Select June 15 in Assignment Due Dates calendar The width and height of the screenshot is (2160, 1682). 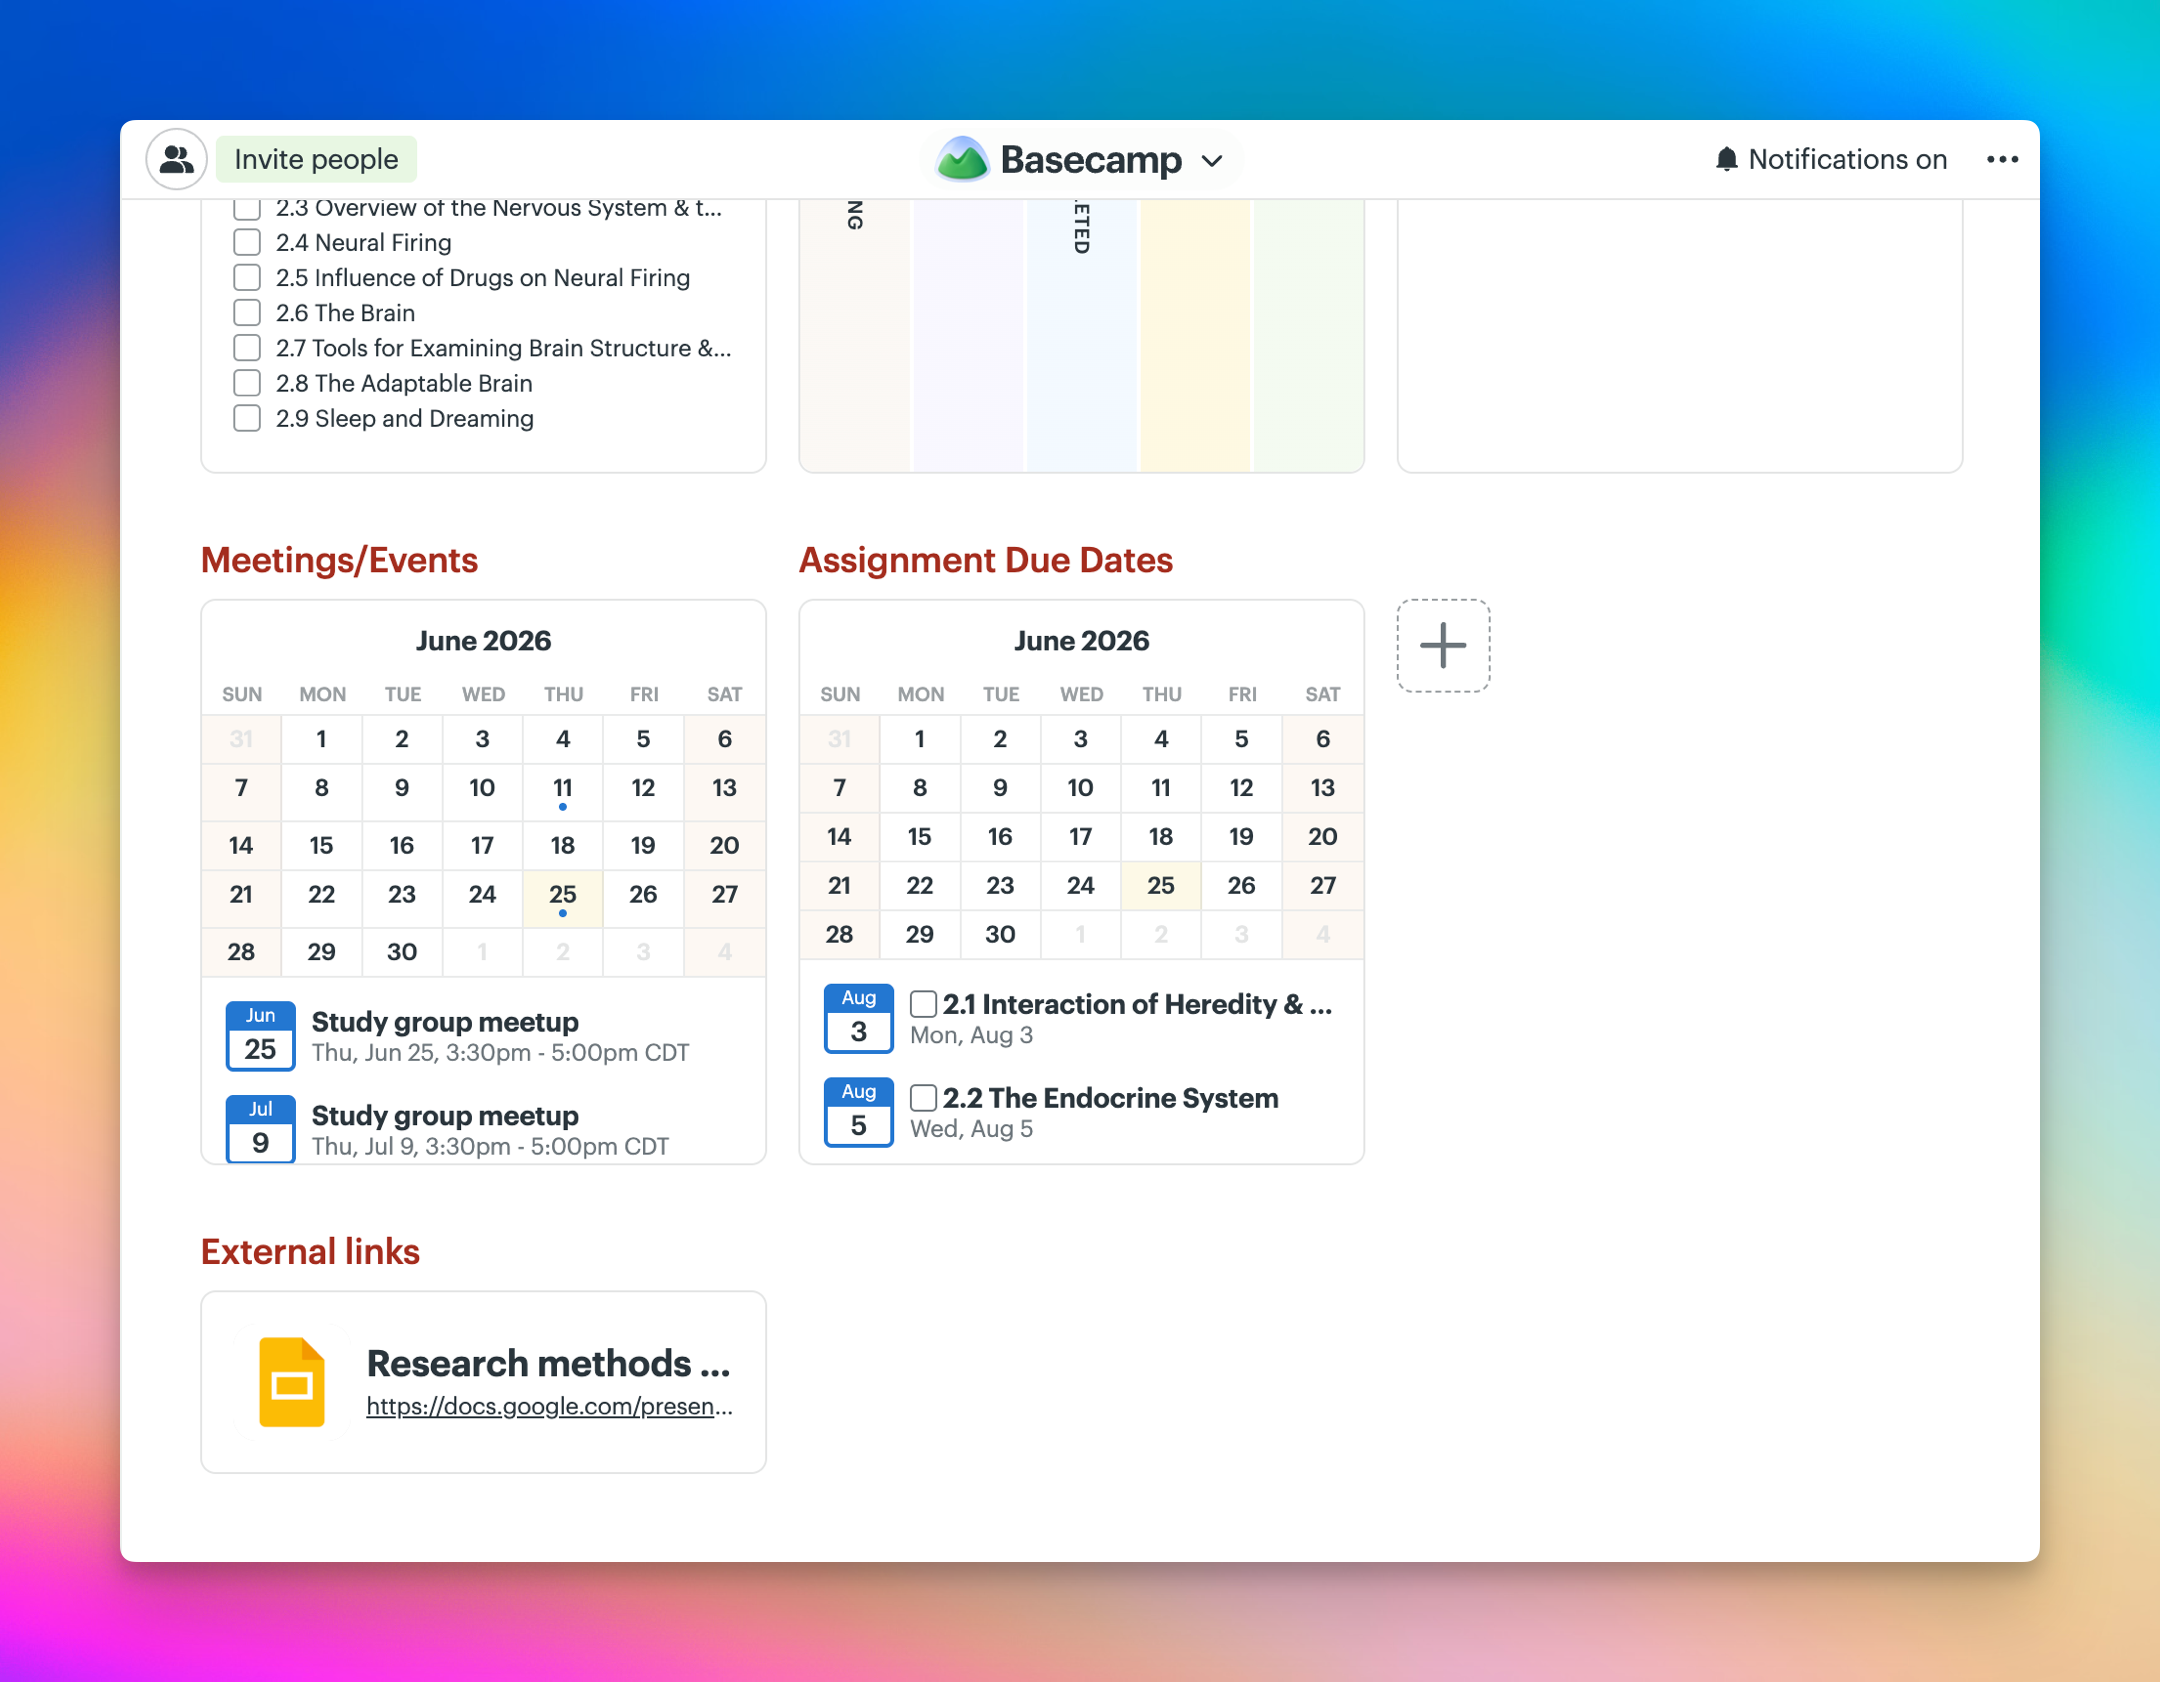pos(920,836)
